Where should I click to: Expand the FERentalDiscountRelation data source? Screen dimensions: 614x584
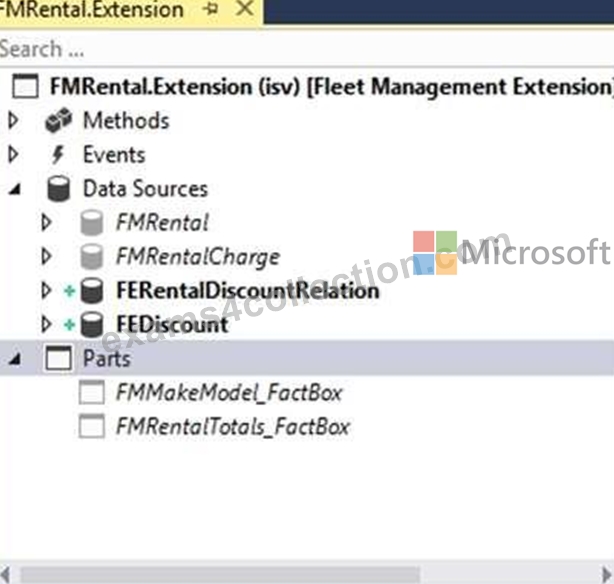46,291
